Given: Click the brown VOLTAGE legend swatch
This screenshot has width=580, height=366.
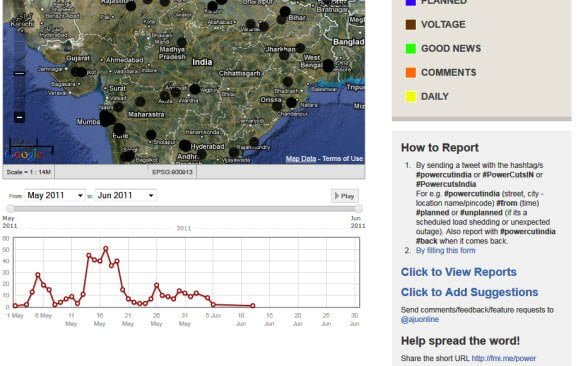Looking at the screenshot, I should (x=411, y=24).
